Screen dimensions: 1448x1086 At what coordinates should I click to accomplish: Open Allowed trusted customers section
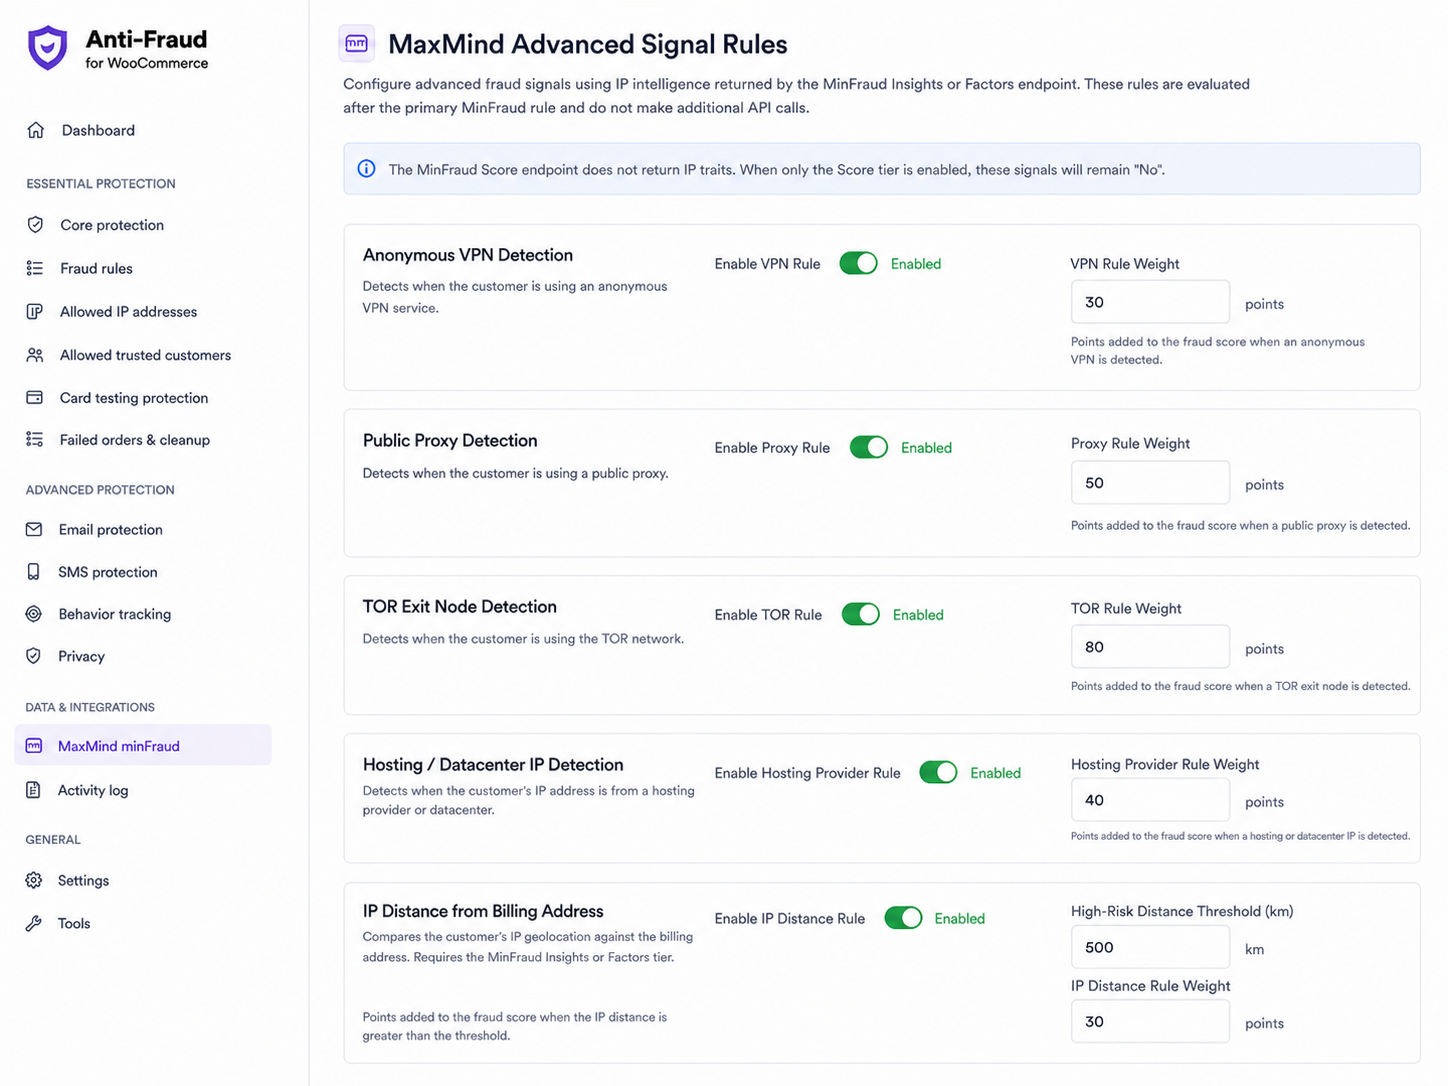143,355
